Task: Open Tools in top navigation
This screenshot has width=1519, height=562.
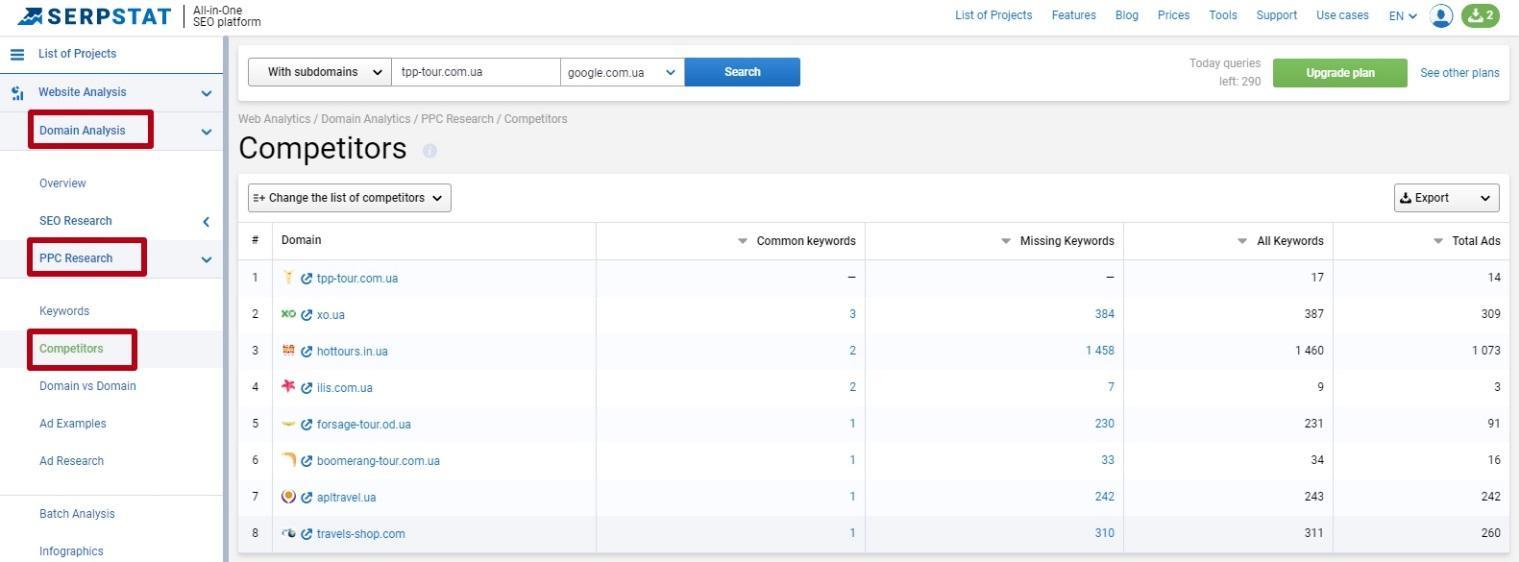Action: (1222, 16)
